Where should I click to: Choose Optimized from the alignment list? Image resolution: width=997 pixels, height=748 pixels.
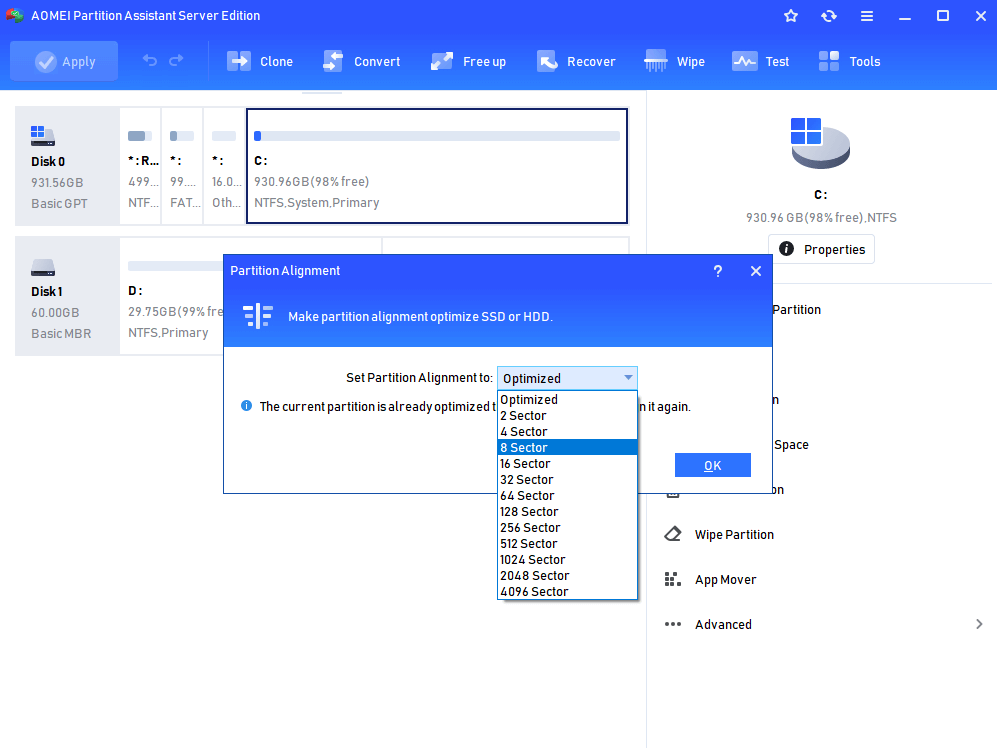click(x=567, y=399)
